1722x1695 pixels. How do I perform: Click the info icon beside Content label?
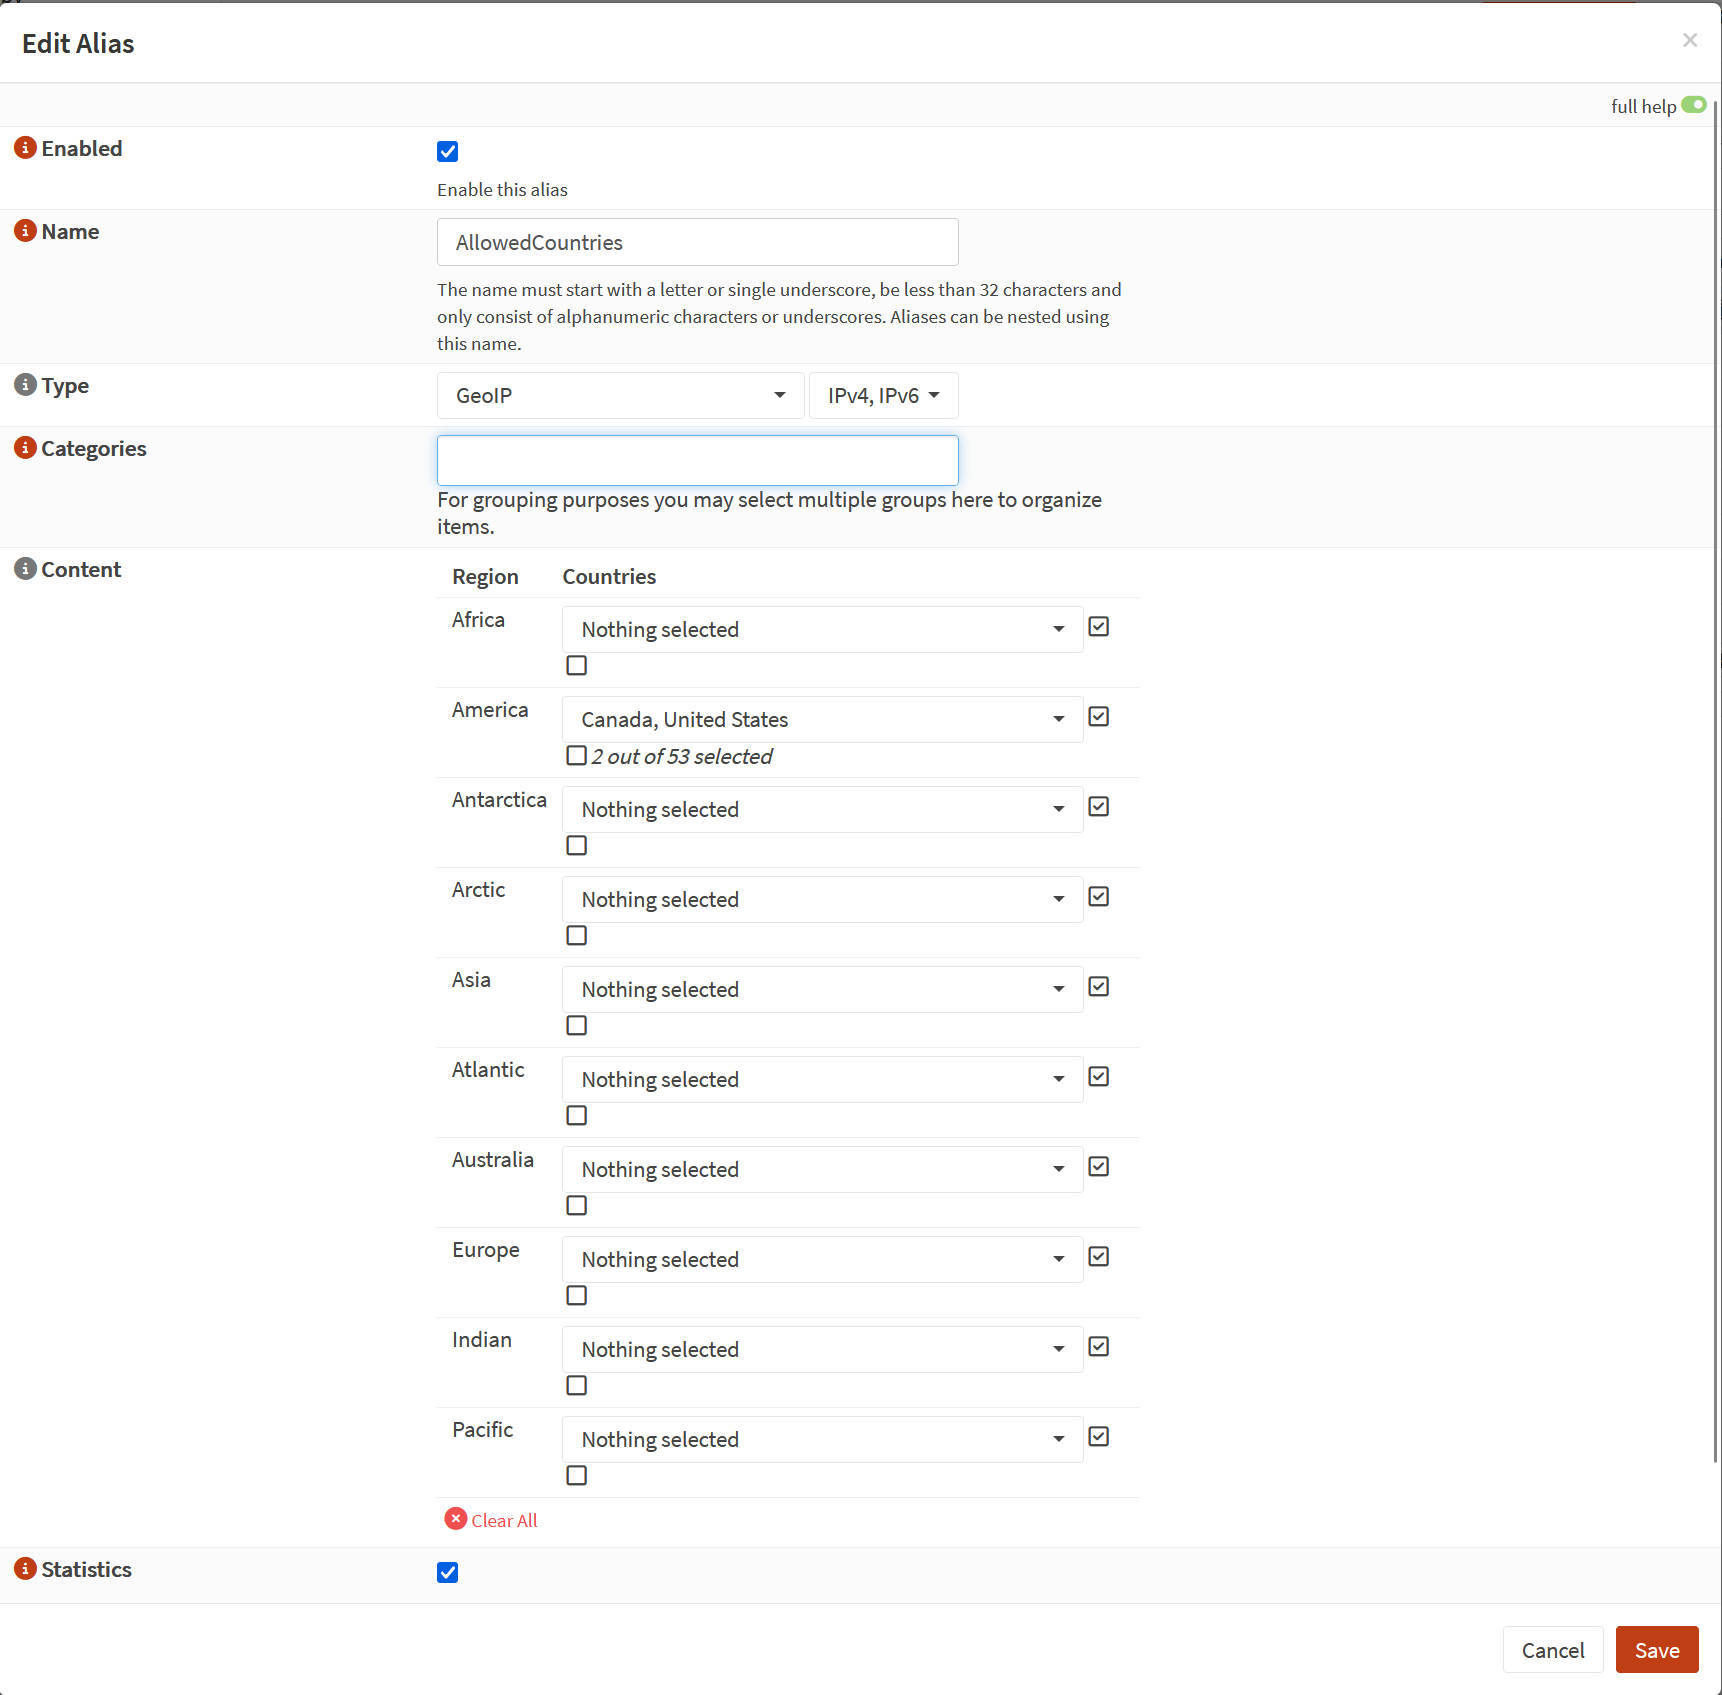pos(25,569)
